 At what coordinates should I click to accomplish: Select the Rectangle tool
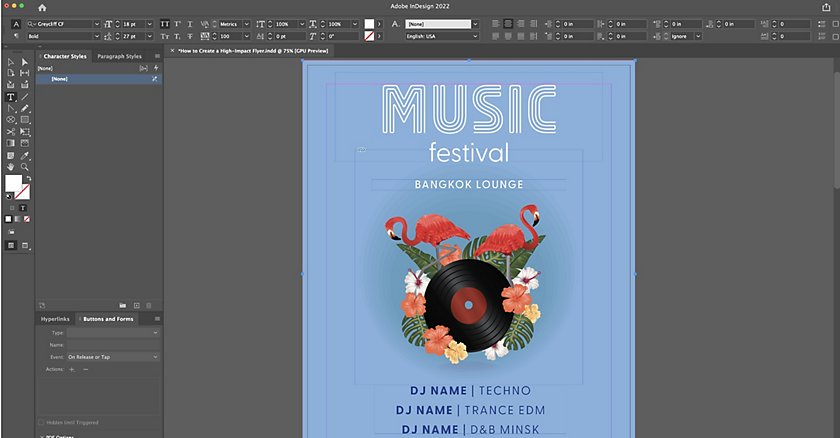[25, 120]
